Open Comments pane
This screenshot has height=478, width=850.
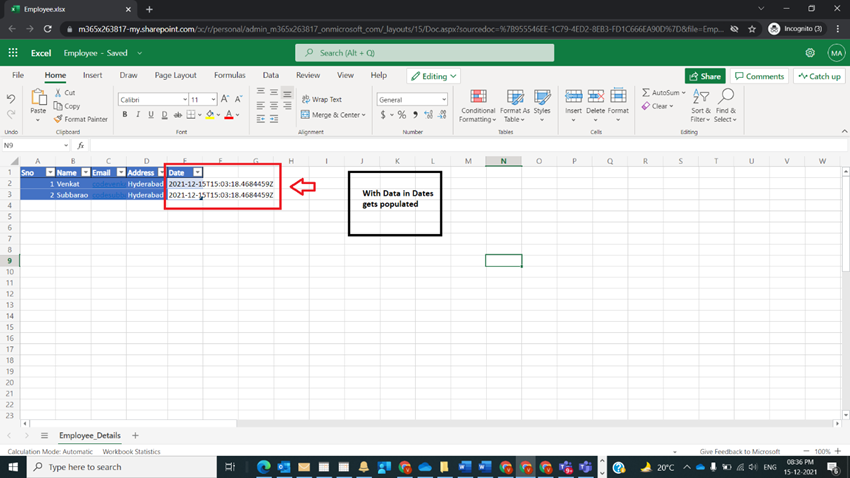759,76
